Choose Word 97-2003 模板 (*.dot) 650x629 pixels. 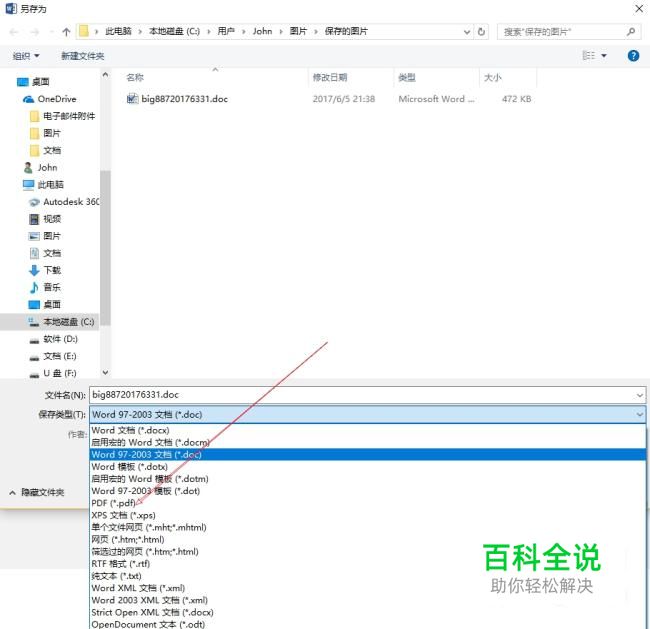pos(368,491)
